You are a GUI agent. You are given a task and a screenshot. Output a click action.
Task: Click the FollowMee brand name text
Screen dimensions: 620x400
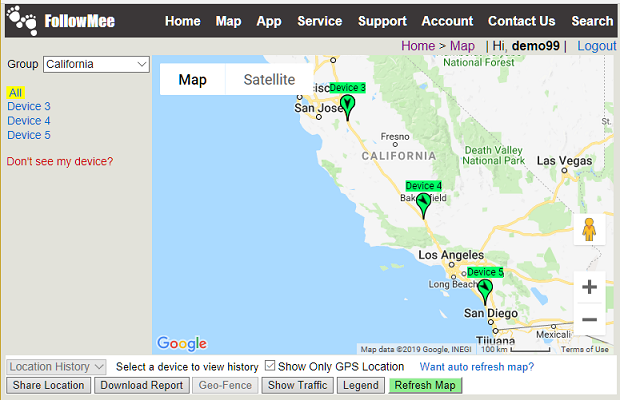pos(79,21)
